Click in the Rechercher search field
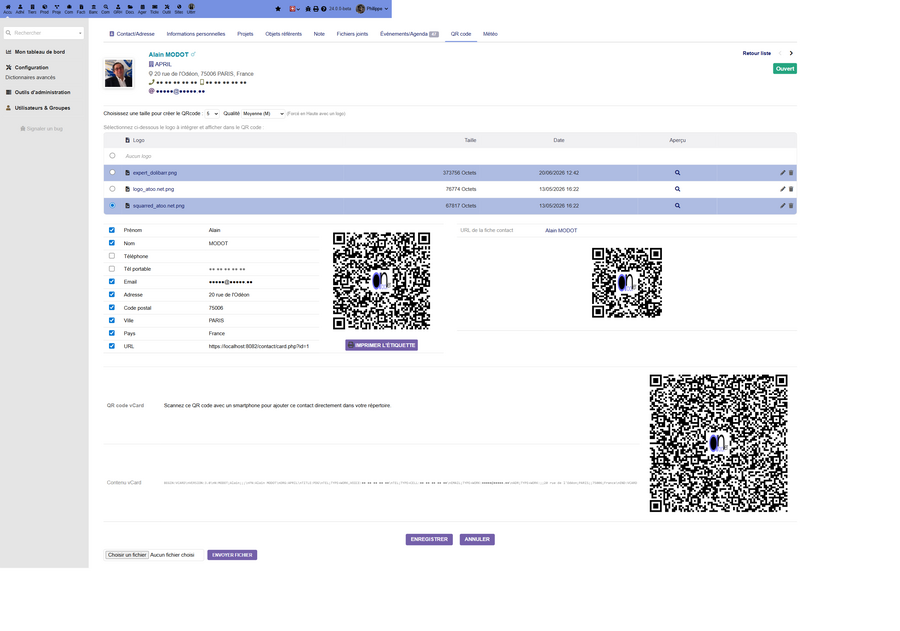 44,33
